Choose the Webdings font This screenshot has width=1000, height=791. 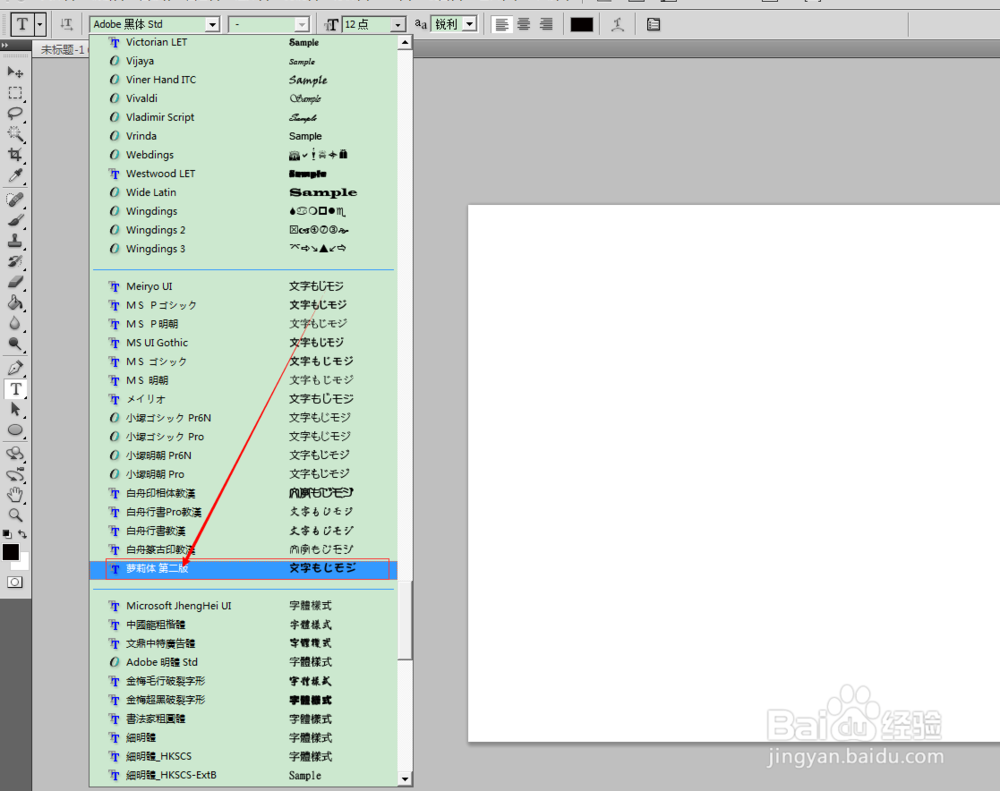click(244, 155)
